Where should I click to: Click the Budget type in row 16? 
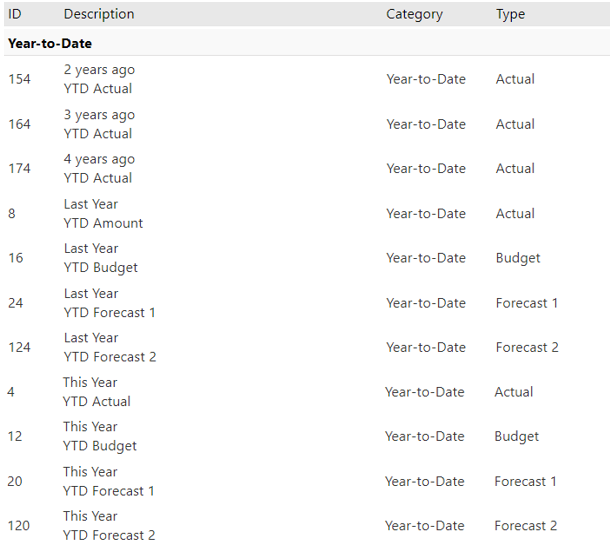pyautogui.click(x=517, y=258)
